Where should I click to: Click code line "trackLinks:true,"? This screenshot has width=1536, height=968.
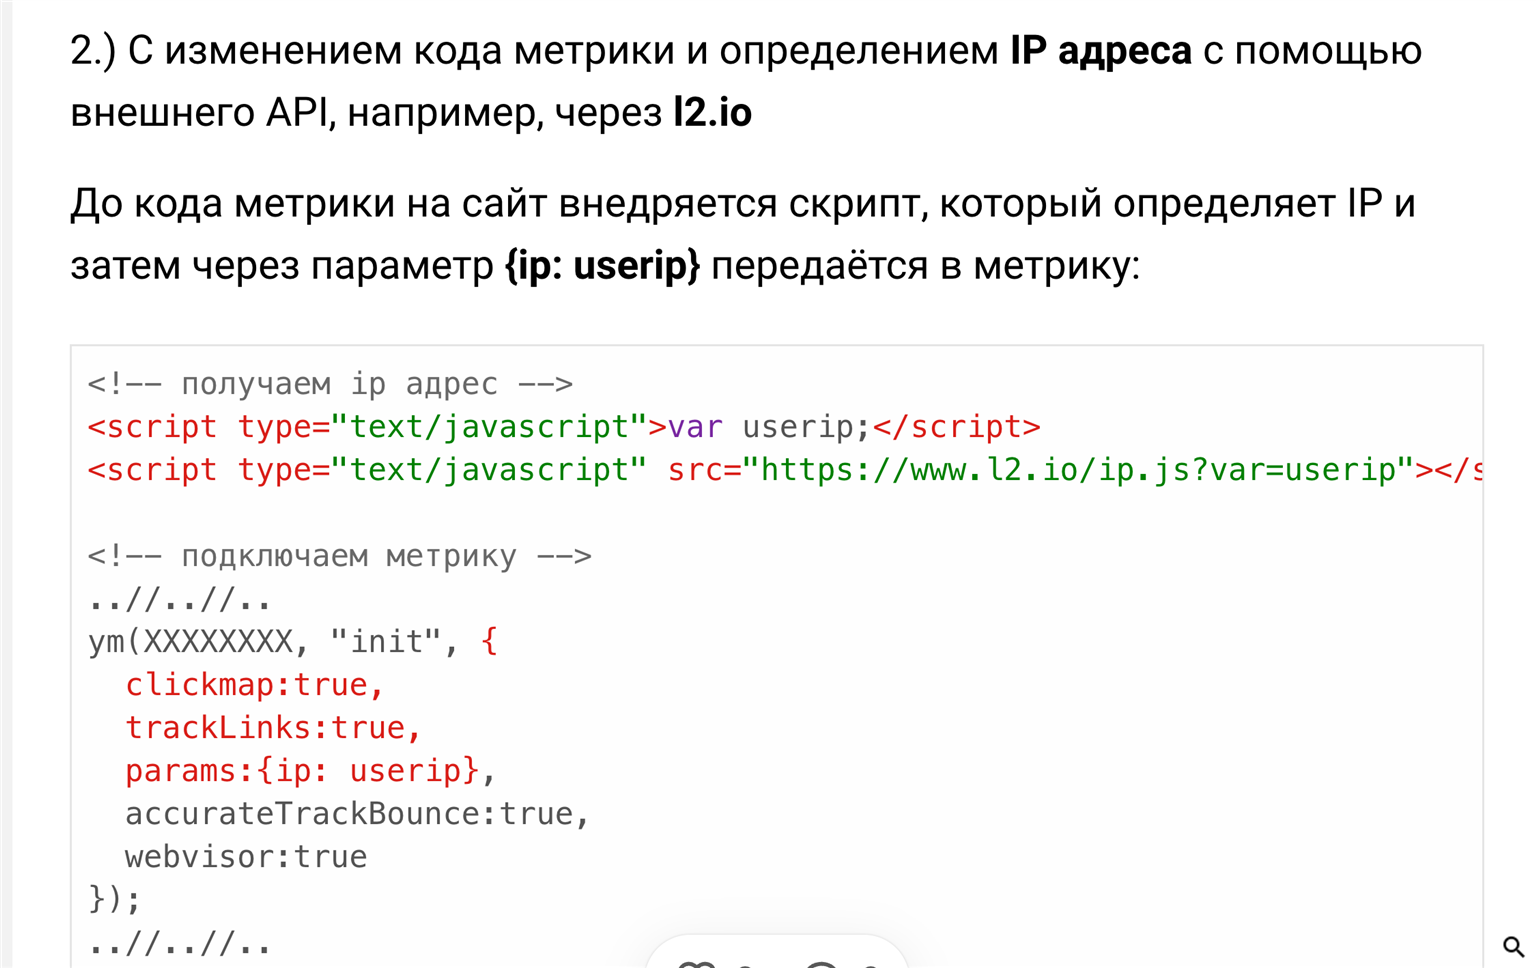tap(273, 728)
